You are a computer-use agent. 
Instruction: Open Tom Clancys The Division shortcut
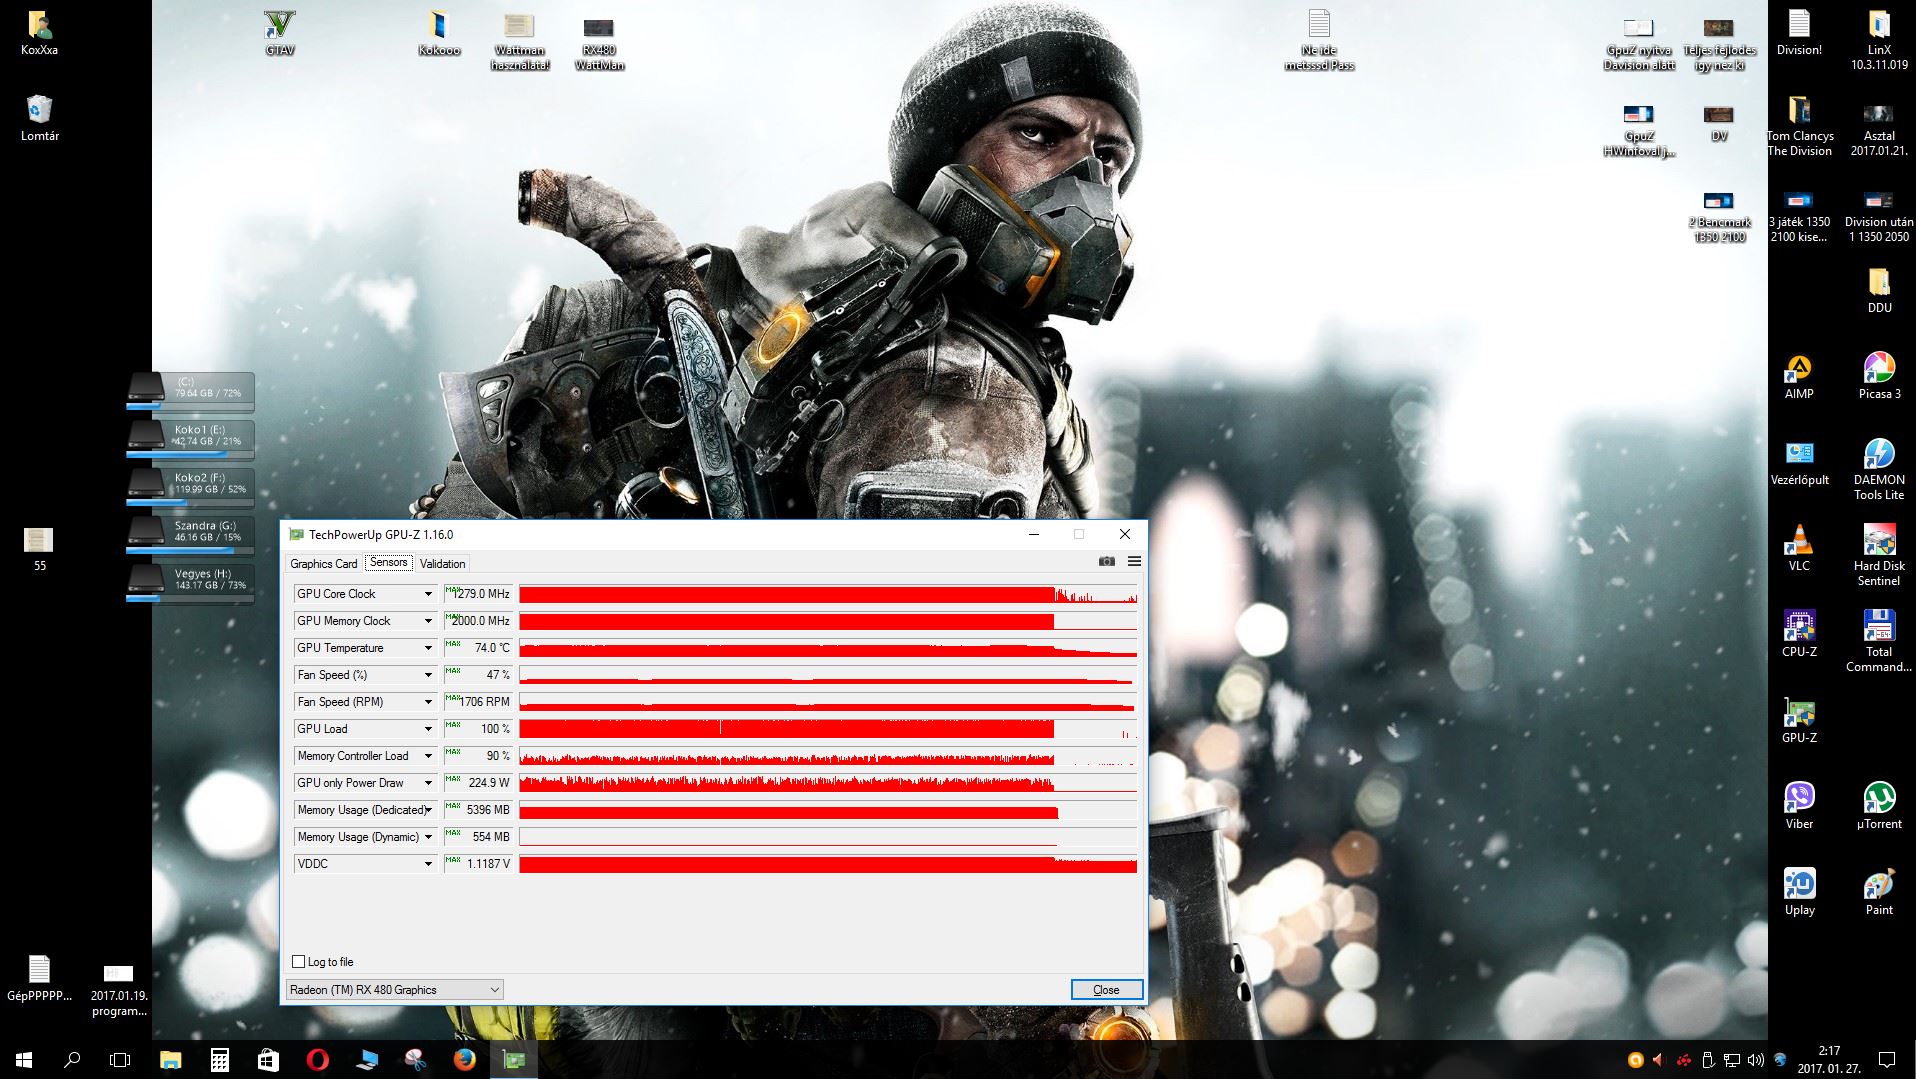pos(1799,126)
